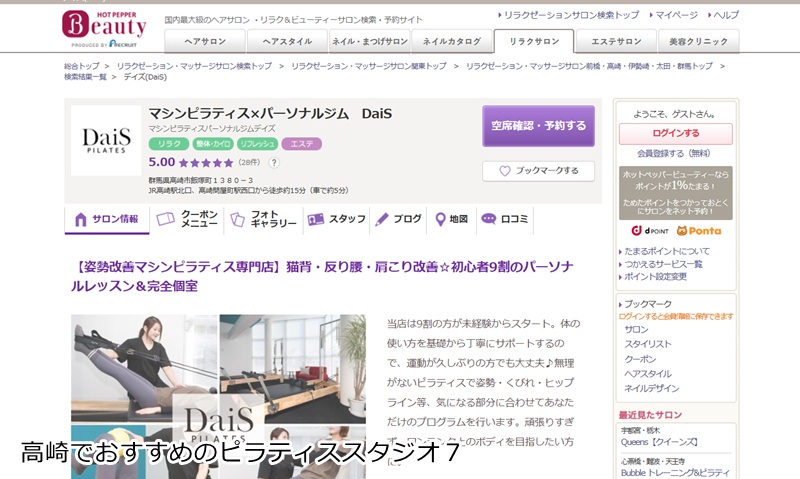Click the Ponta logo
Image resolution: width=800 pixels, height=479 pixels.
(699, 231)
